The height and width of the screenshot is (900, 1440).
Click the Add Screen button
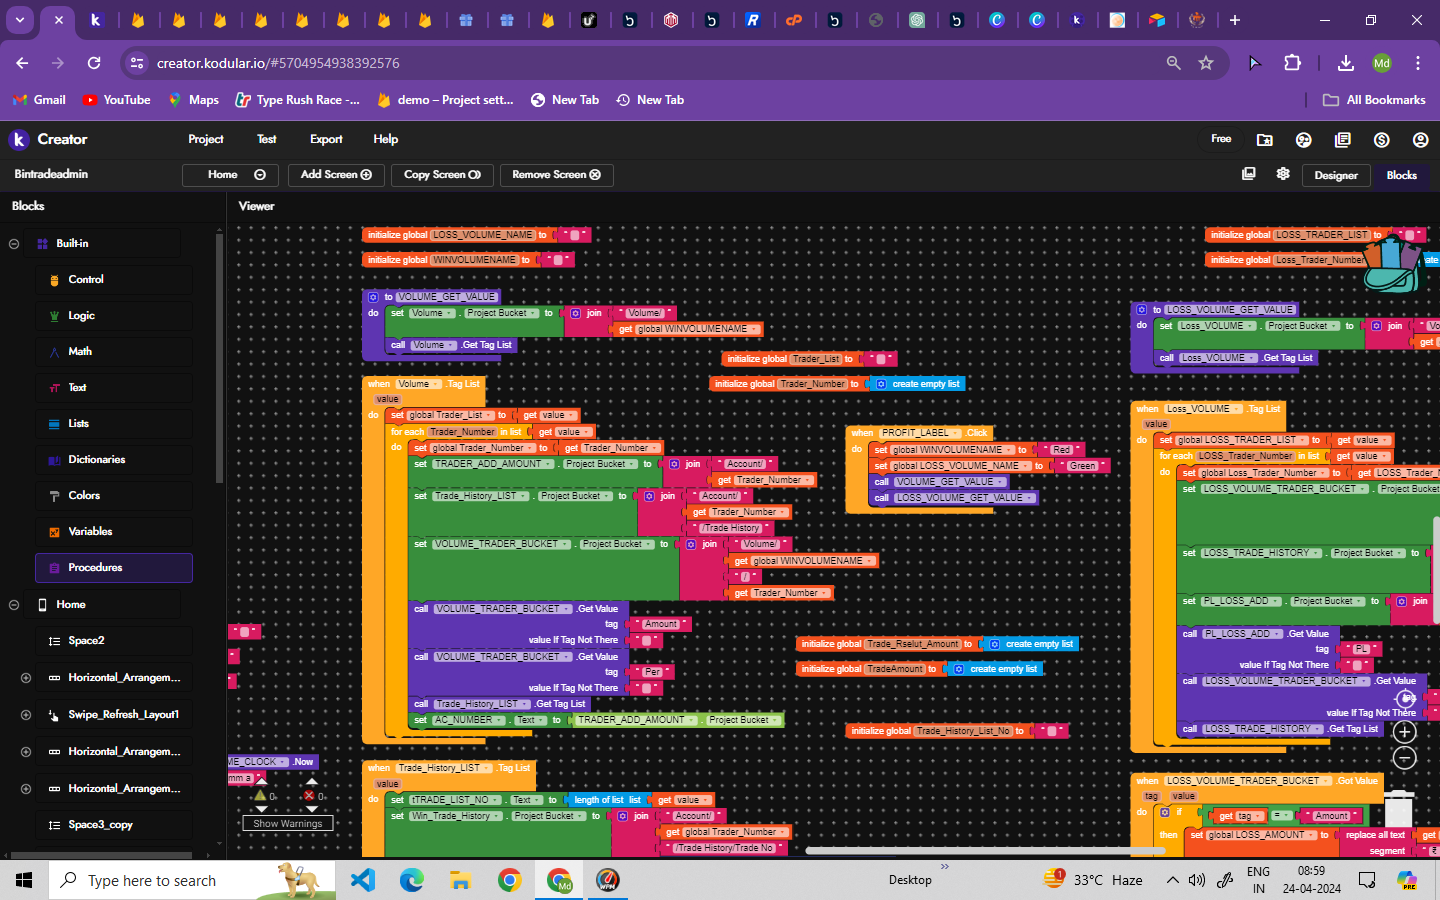[x=336, y=175]
